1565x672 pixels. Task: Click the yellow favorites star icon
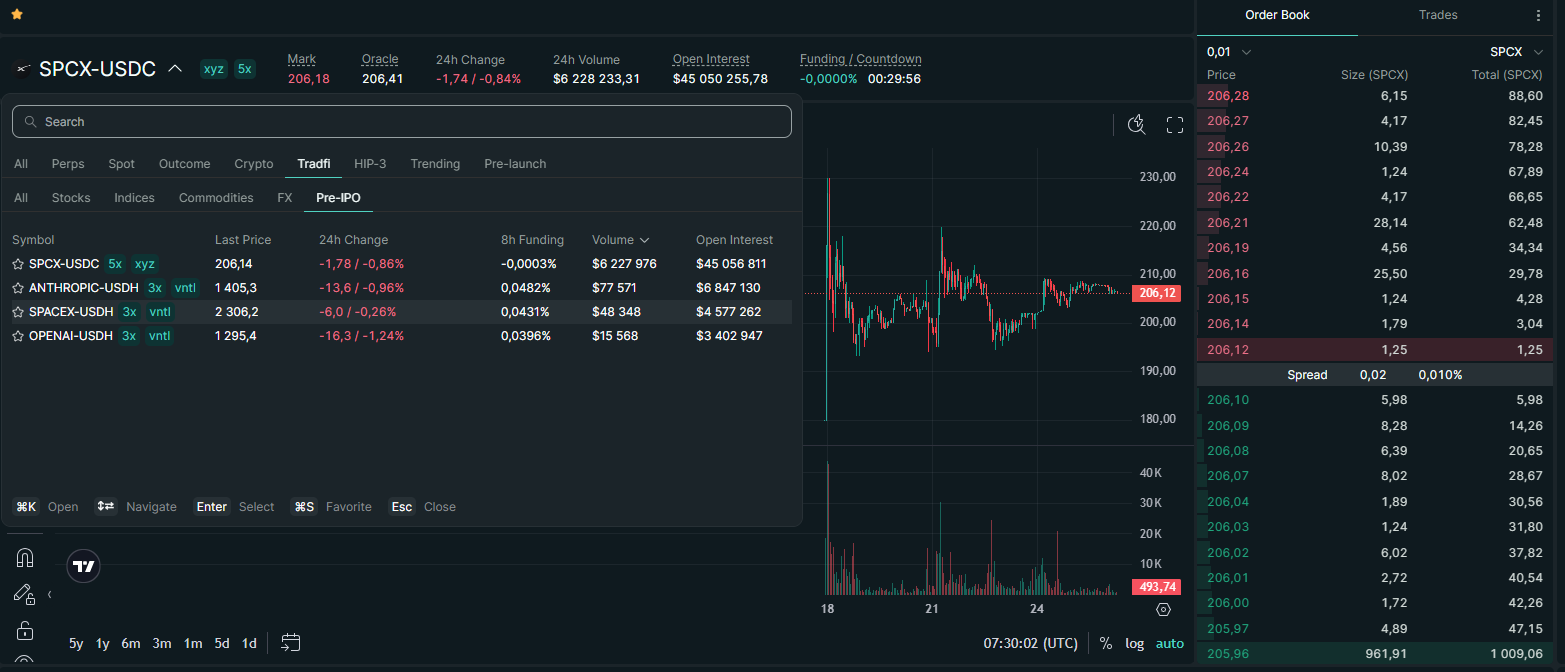17,15
